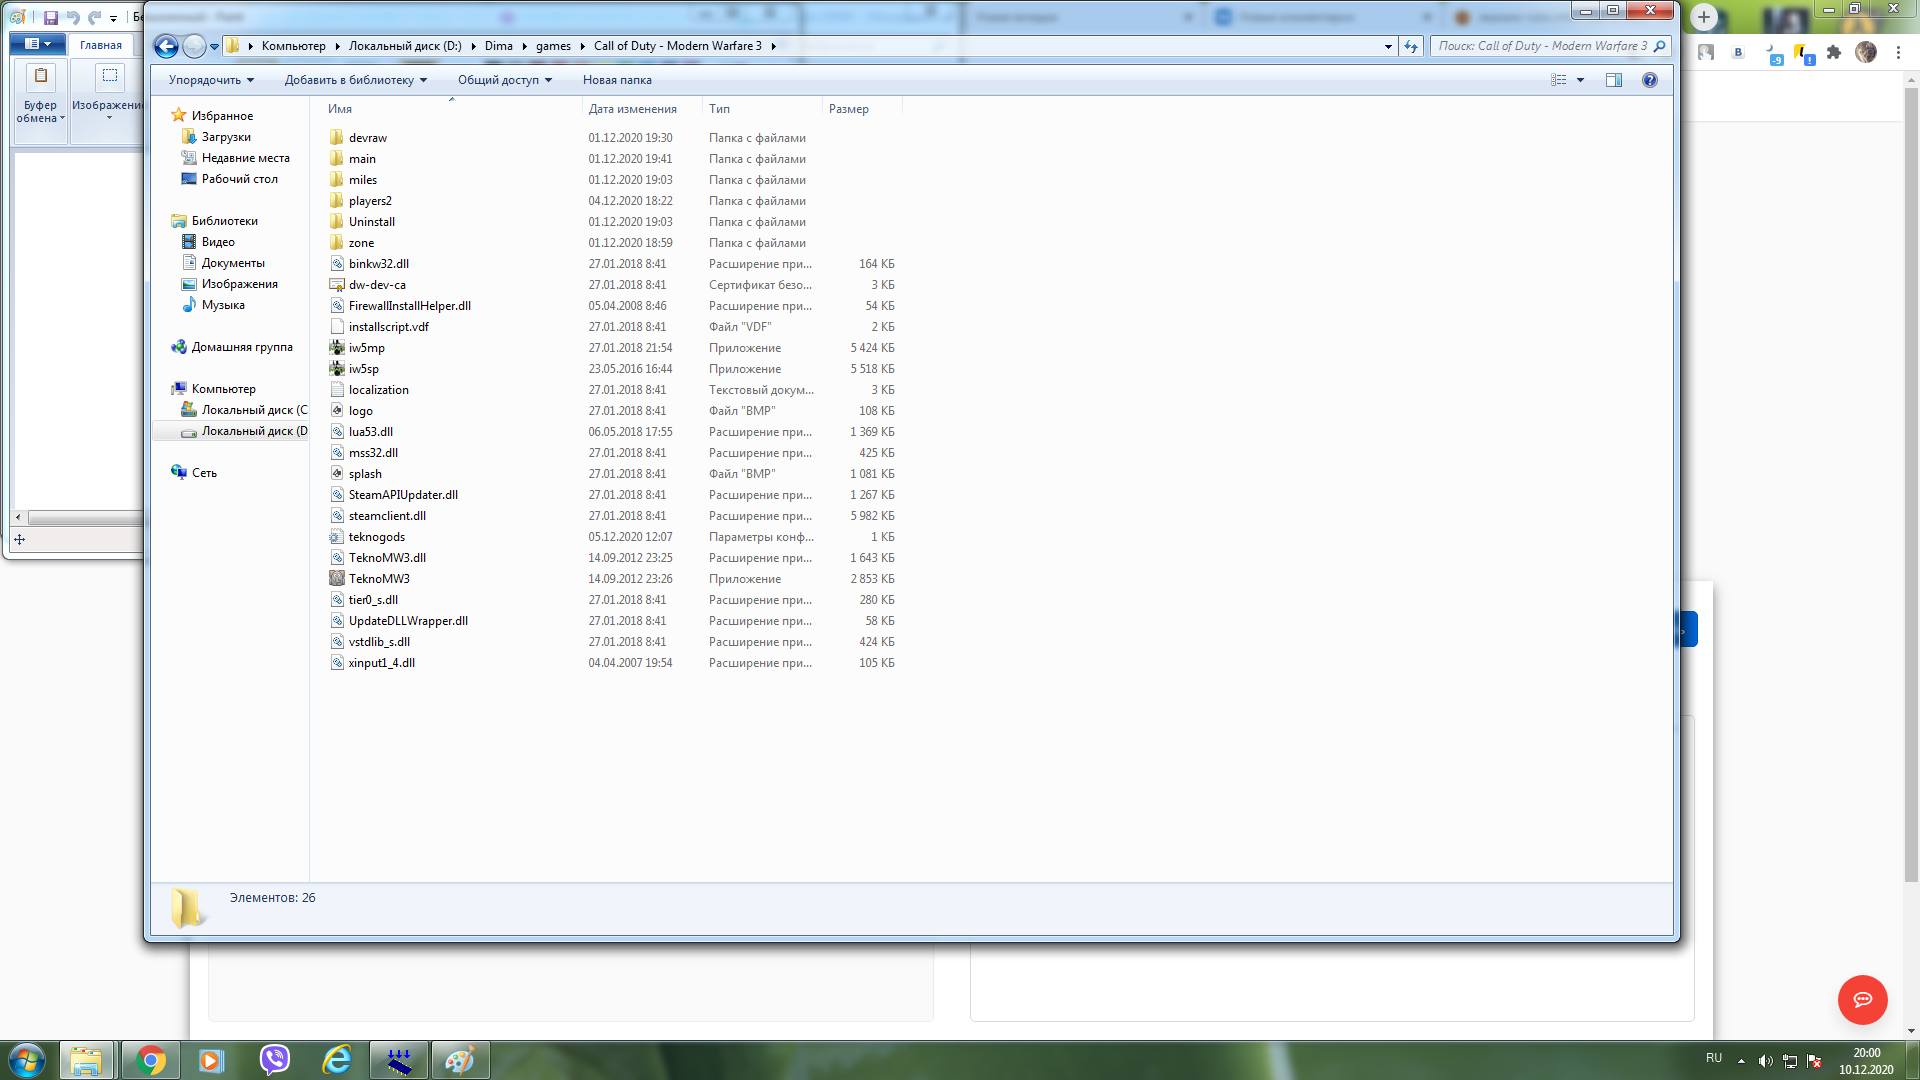
Task: Click the volume icon in system tray
Action: tap(1765, 1061)
